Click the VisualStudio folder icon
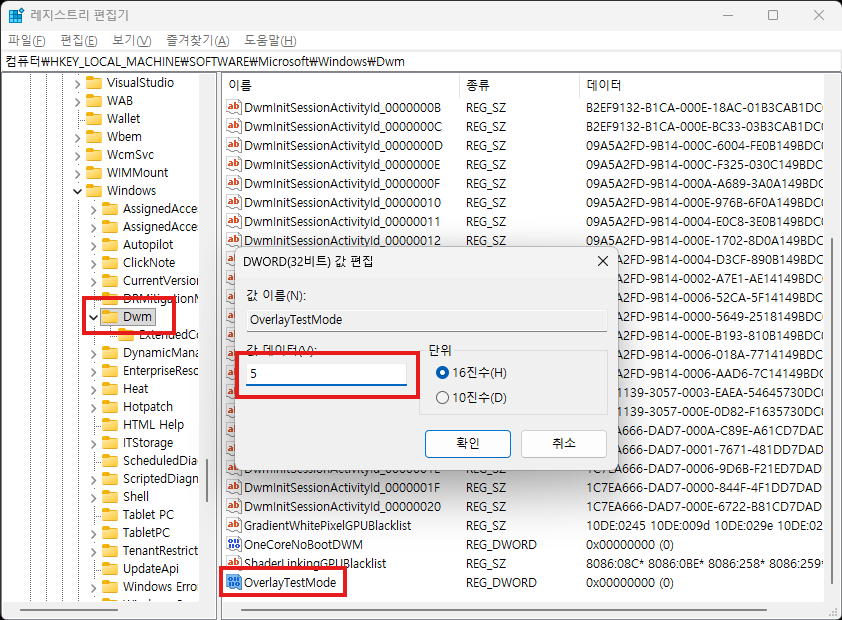Screen dimensions: 842x620 pyautogui.click(x=94, y=83)
